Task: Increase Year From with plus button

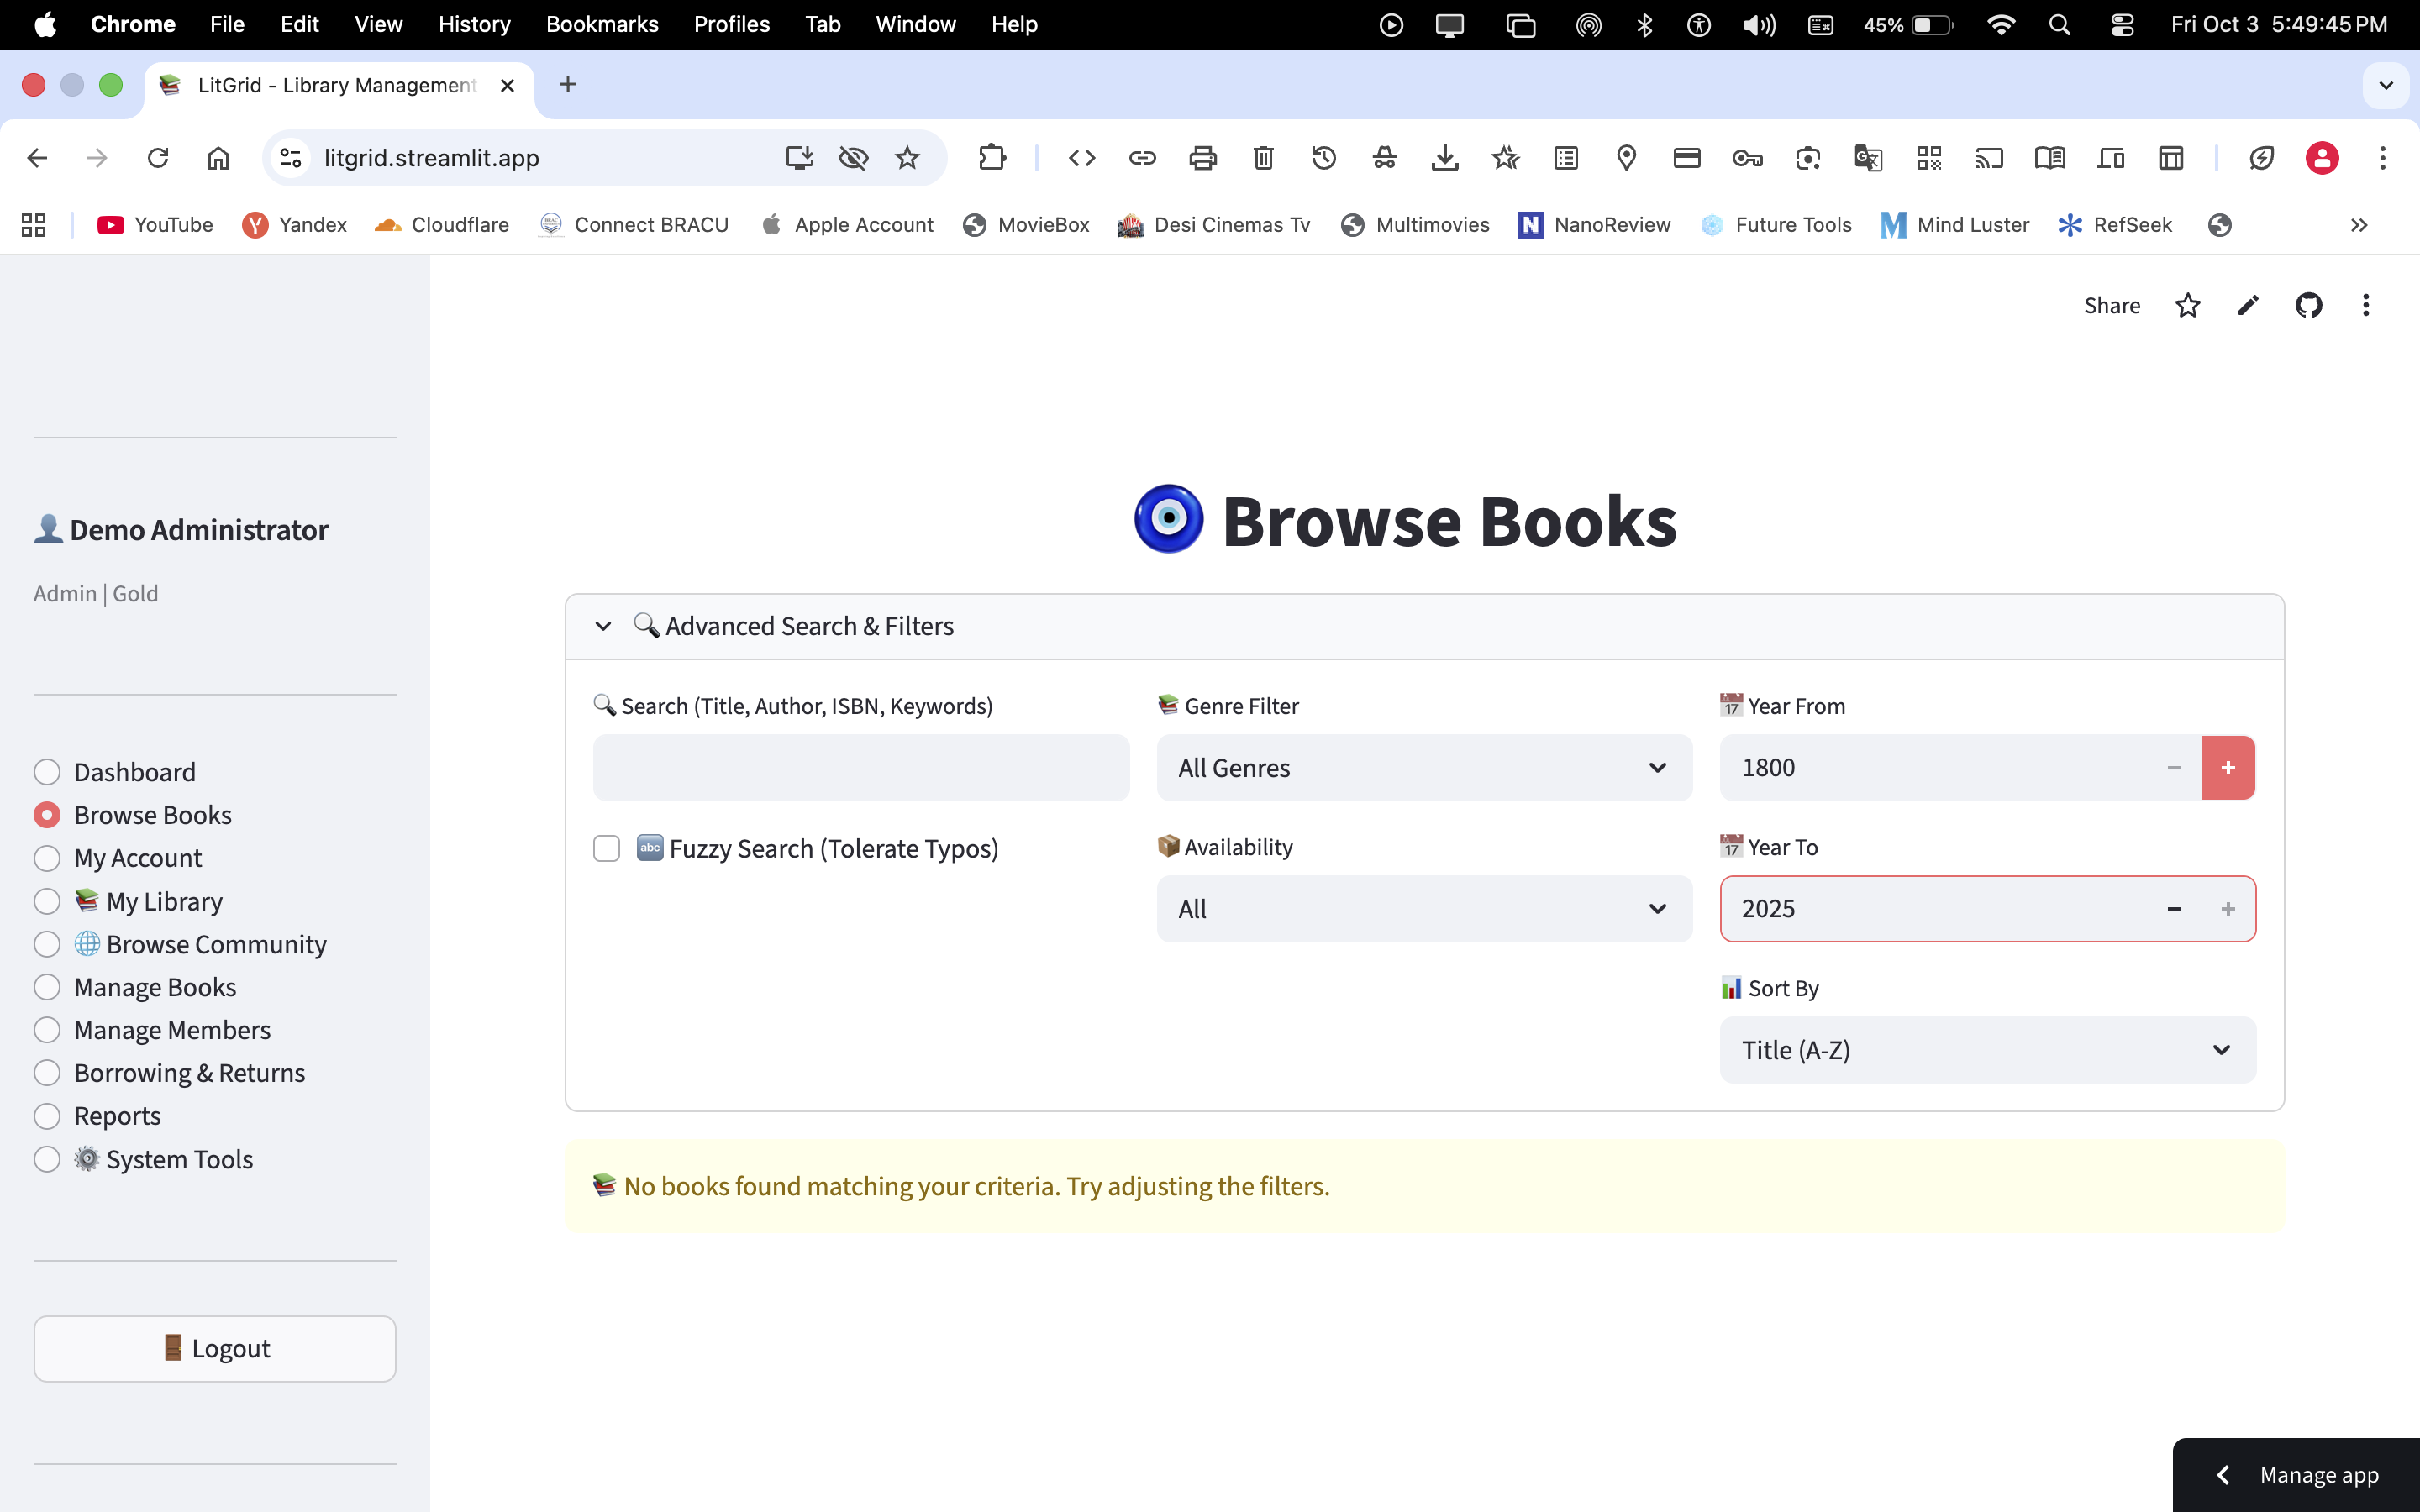Action: [x=2228, y=768]
